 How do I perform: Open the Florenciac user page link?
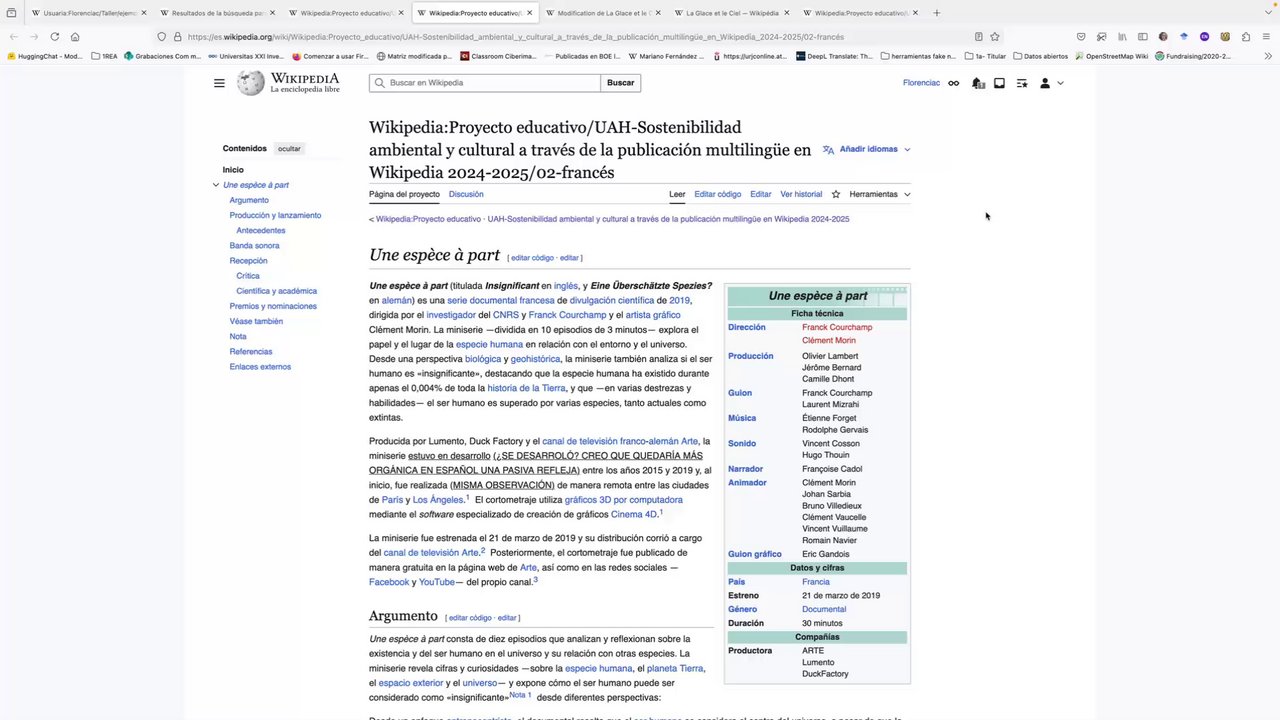921,83
